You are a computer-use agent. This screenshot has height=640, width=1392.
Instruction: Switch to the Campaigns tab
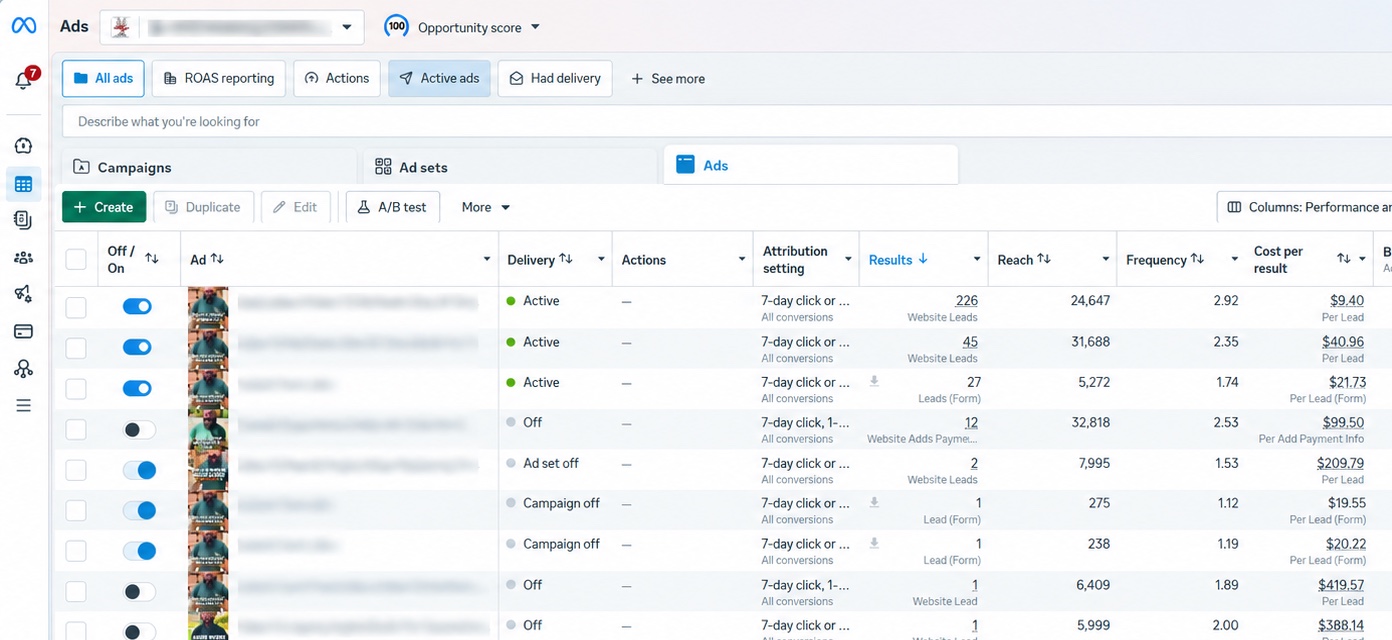pos(209,167)
